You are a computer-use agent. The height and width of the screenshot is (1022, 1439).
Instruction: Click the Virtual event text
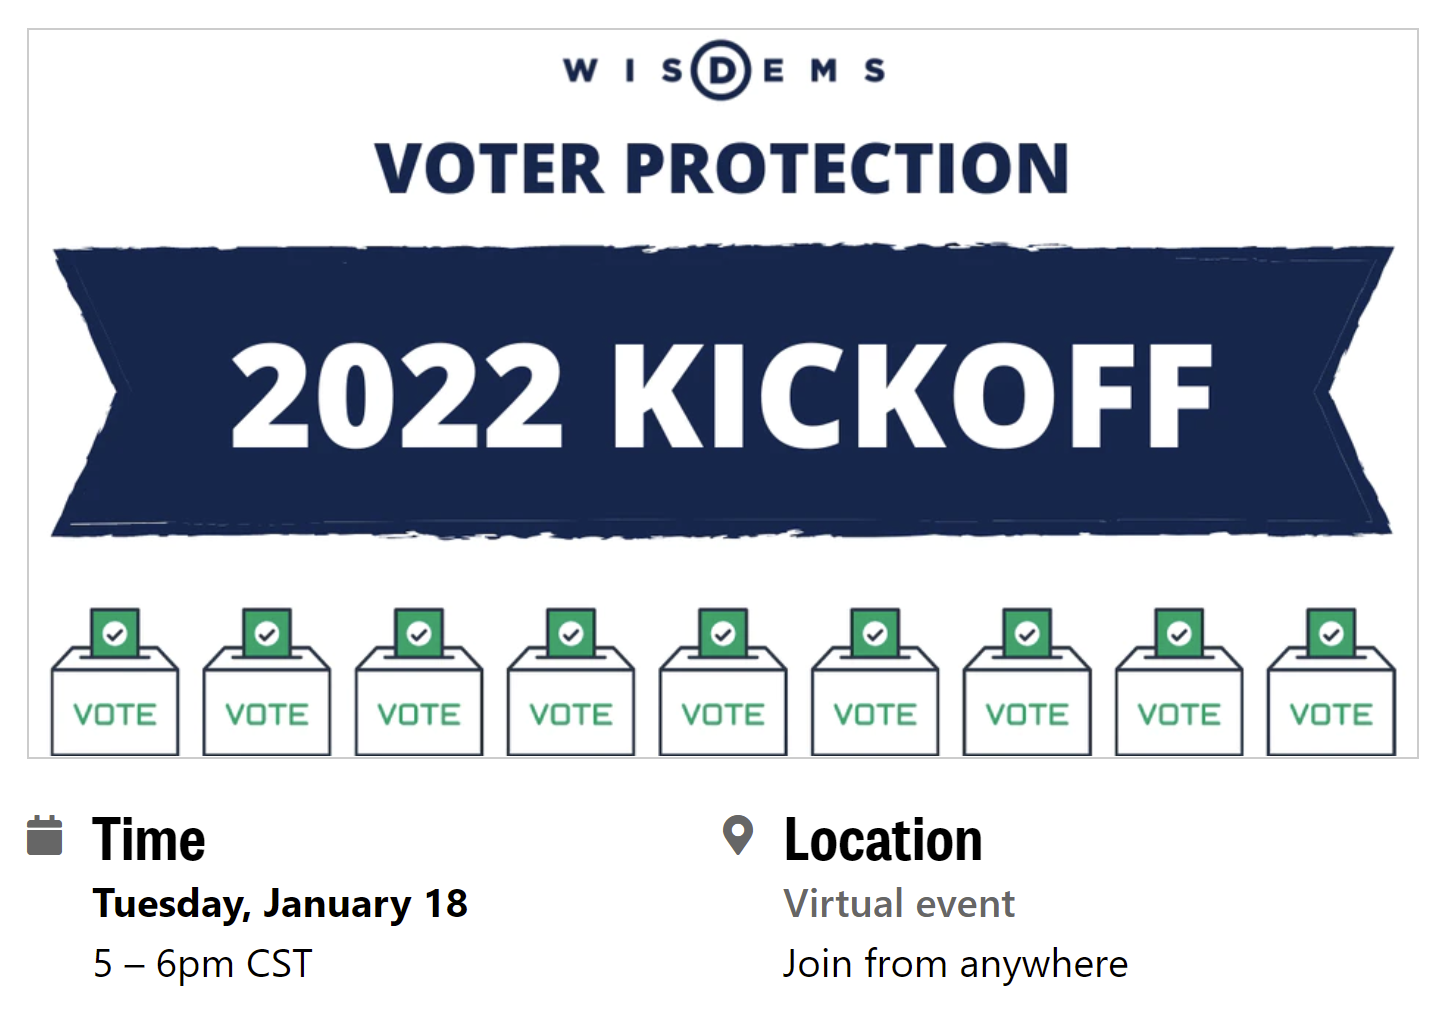899,904
